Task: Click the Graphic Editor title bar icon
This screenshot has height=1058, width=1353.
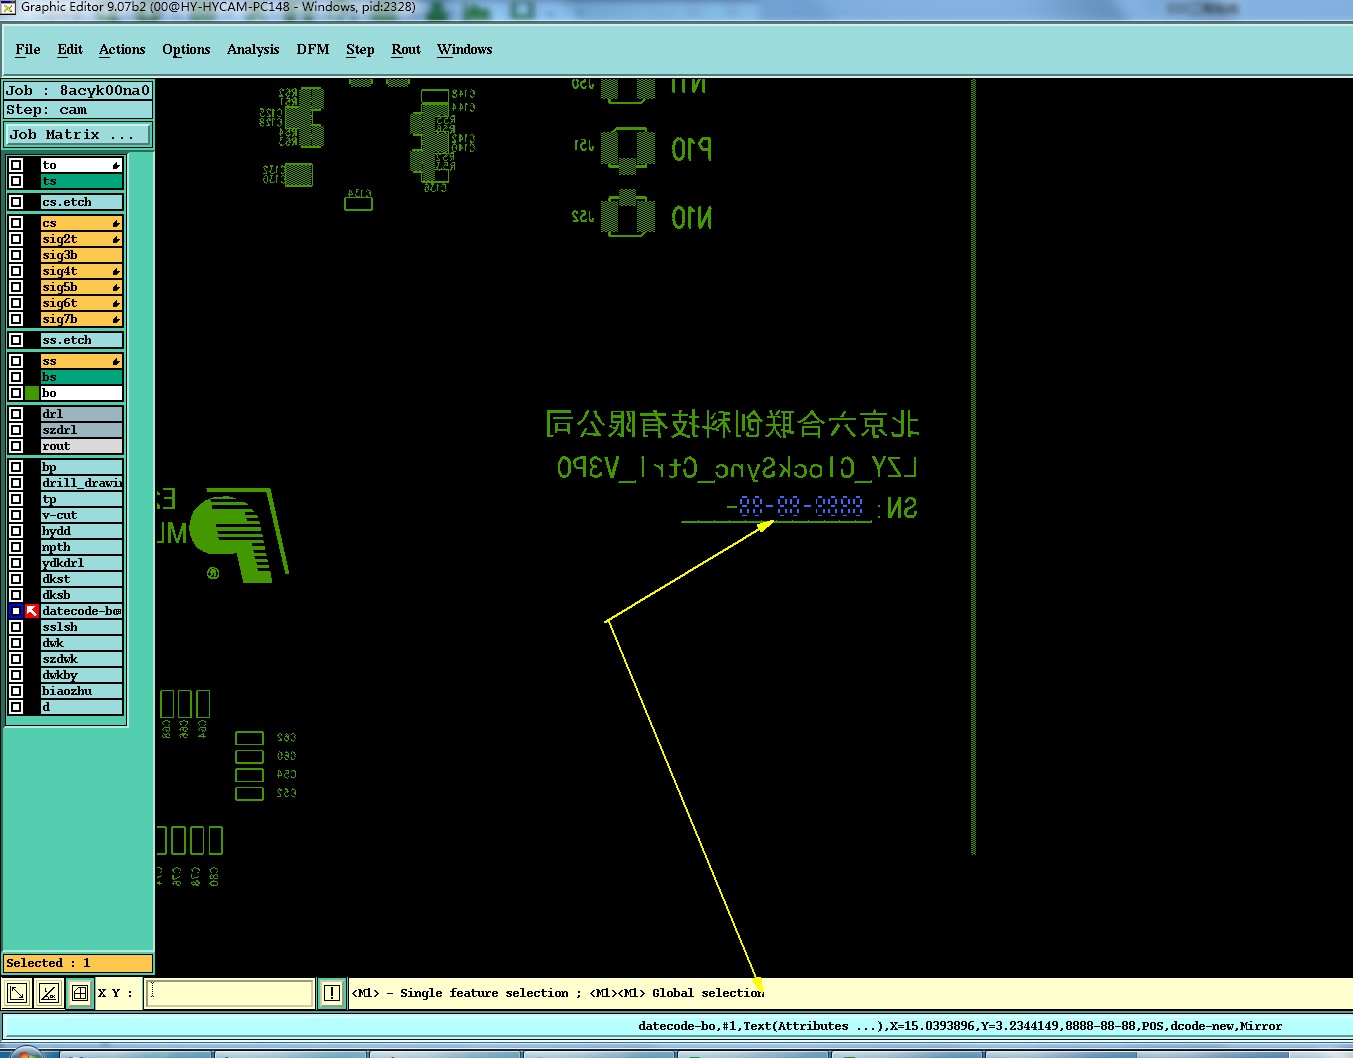Action: (8, 7)
